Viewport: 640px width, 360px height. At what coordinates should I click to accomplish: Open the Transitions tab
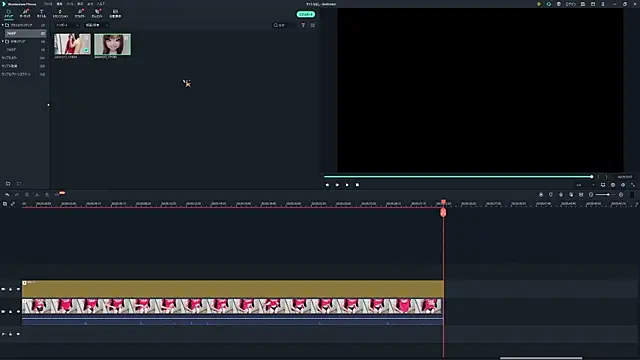click(x=60, y=13)
